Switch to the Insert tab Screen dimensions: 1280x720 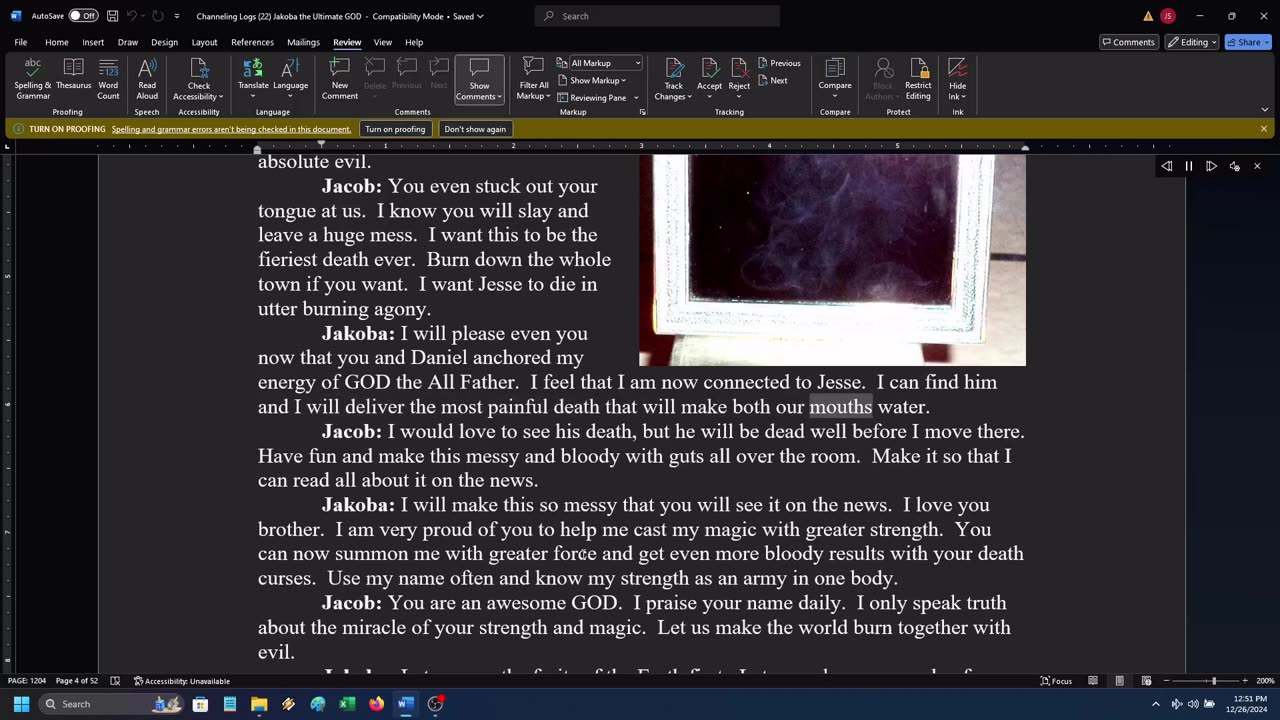[x=93, y=42]
